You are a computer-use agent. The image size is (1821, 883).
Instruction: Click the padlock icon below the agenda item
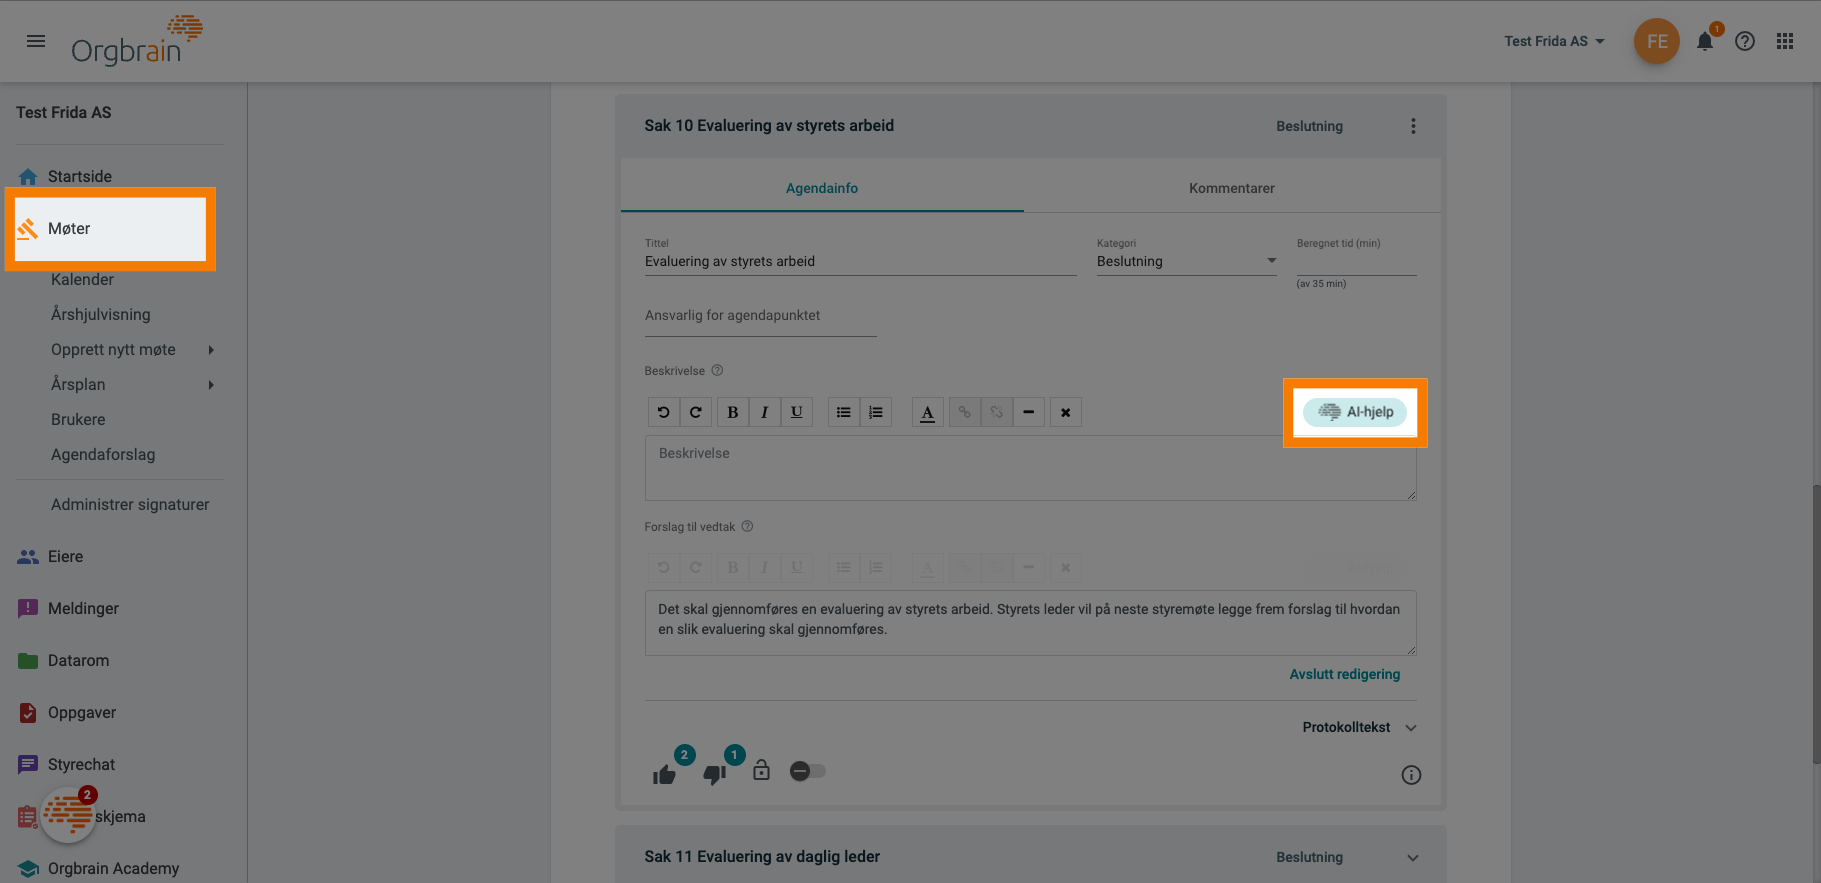761,770
